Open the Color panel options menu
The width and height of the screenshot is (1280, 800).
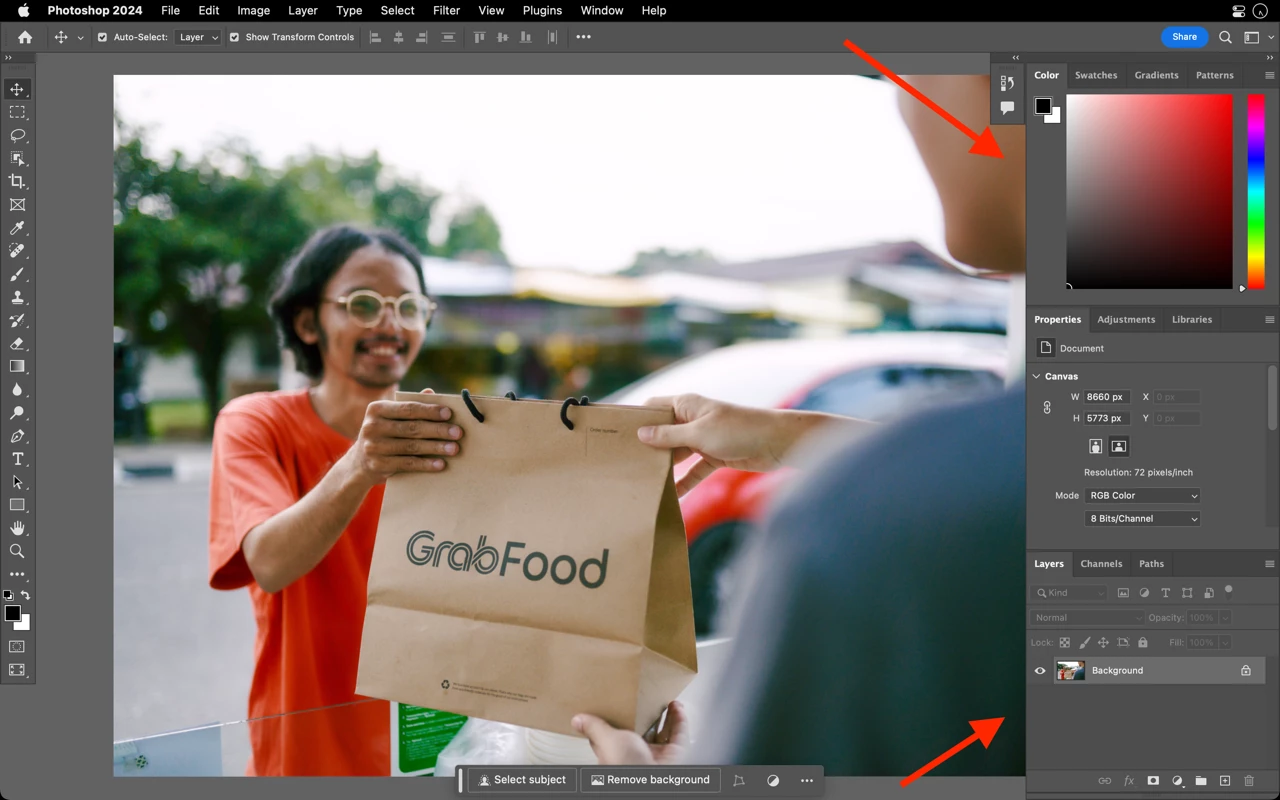tap(1270, 75)
